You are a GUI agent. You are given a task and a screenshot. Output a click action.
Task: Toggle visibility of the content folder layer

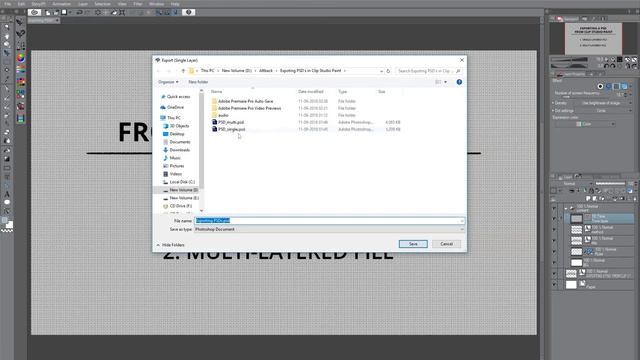[x=554, y=208]
